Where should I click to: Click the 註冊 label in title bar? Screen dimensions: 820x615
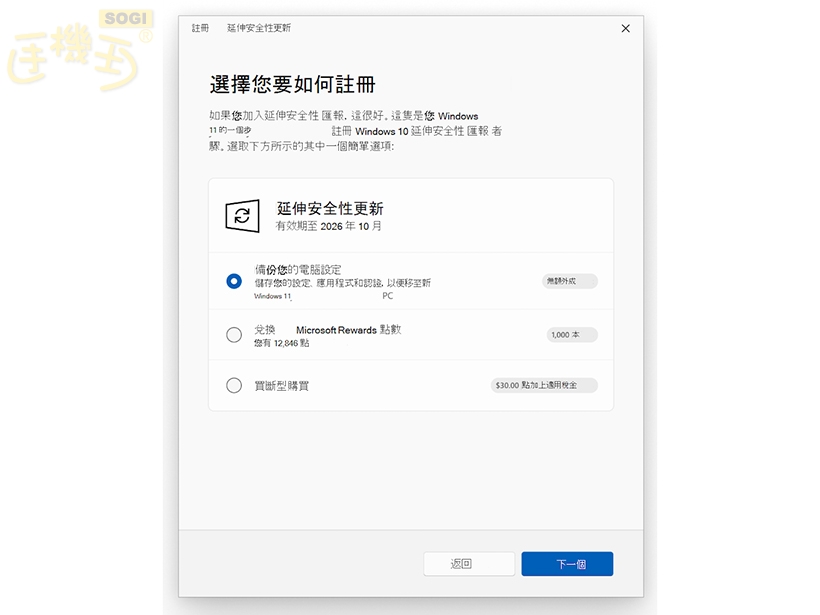(201, 29)
